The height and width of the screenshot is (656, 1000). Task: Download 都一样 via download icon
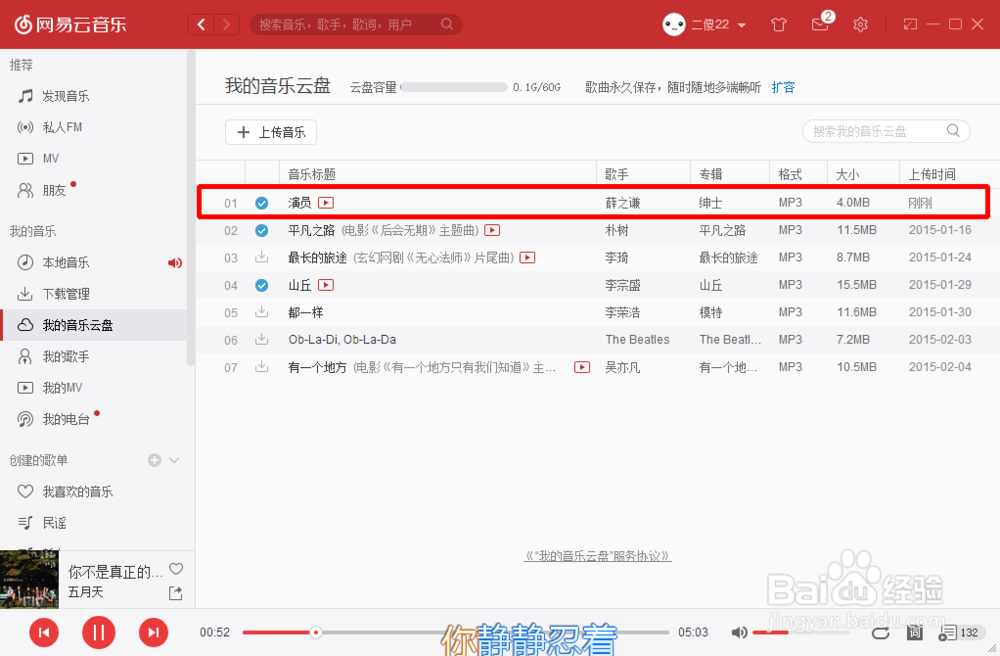click(x=261, y=312)
